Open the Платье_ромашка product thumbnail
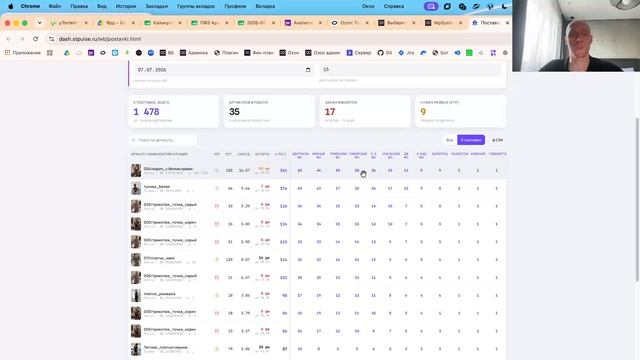 pyautogui.click(x=136, y=295)
